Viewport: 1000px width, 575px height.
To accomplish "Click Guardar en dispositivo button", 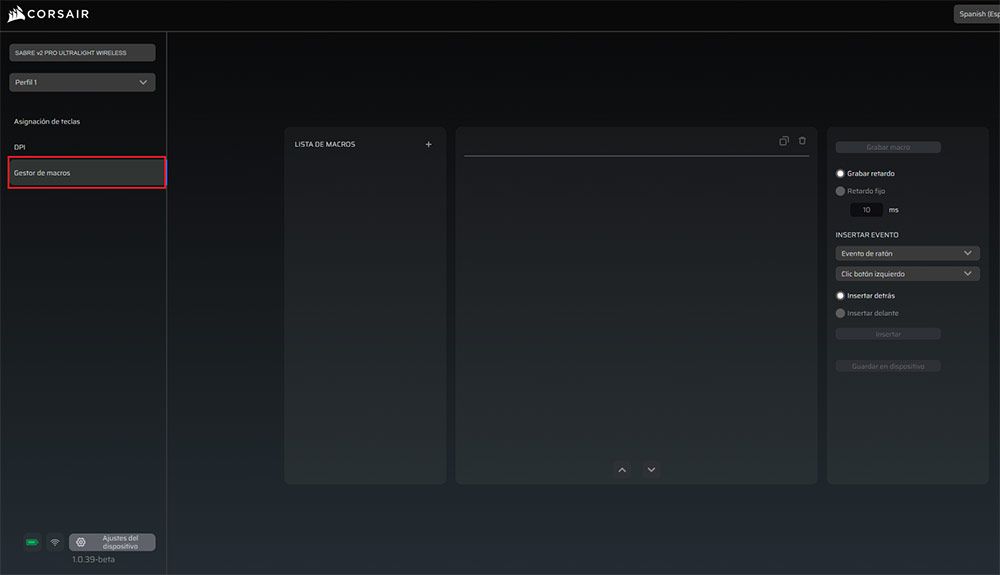I will (888, 366).
